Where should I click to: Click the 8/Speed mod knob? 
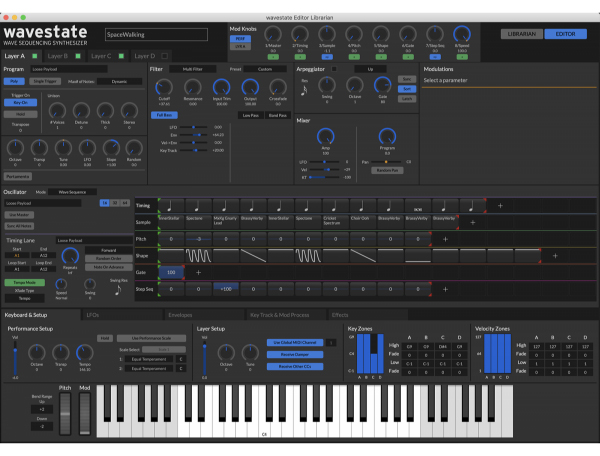462,34
